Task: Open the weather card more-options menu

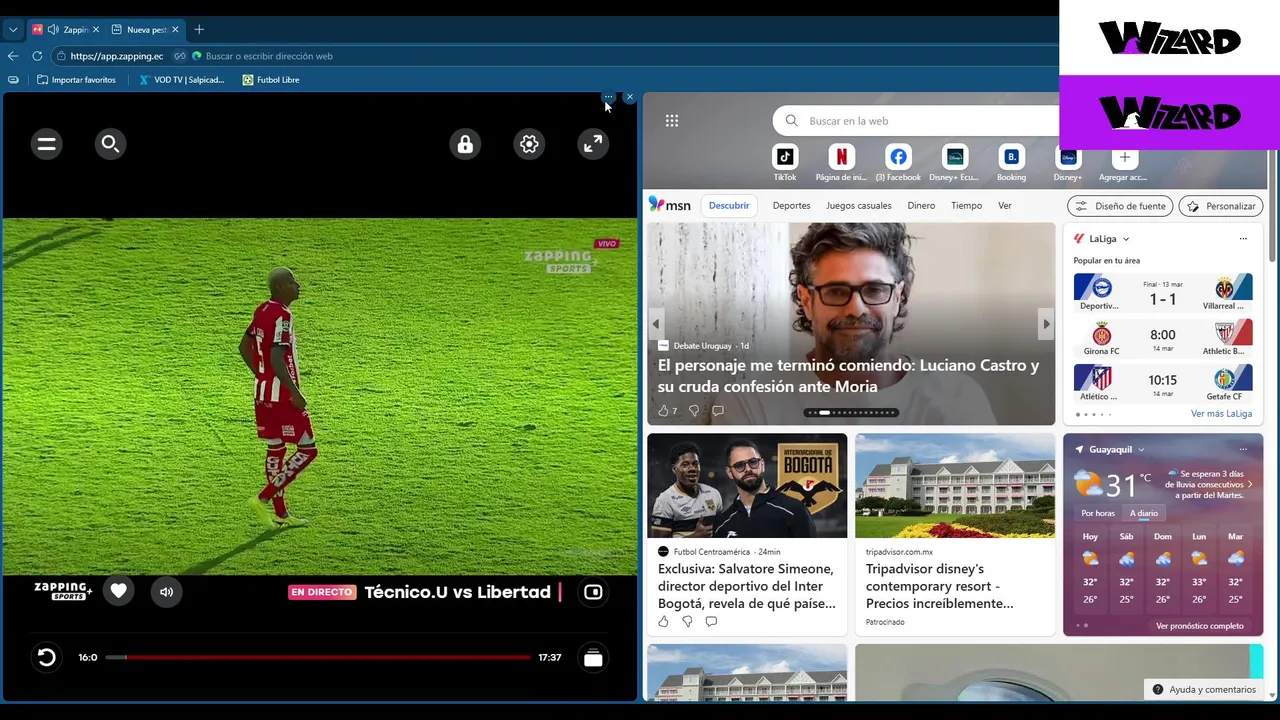Action: pos(1243,449)
